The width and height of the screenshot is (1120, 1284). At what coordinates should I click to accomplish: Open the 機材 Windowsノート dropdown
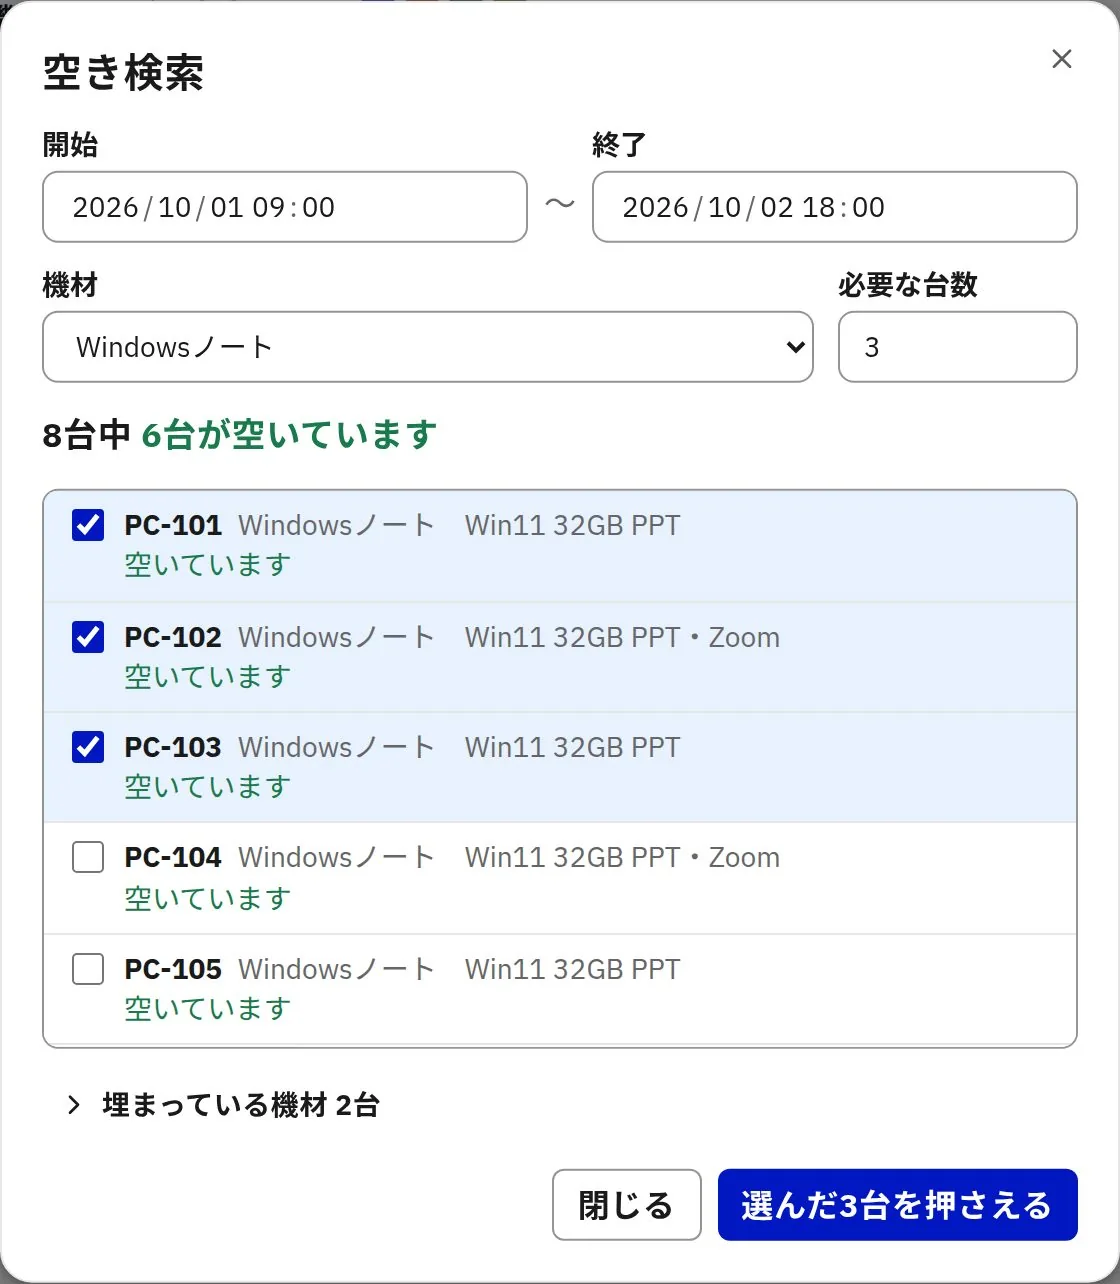428,347
